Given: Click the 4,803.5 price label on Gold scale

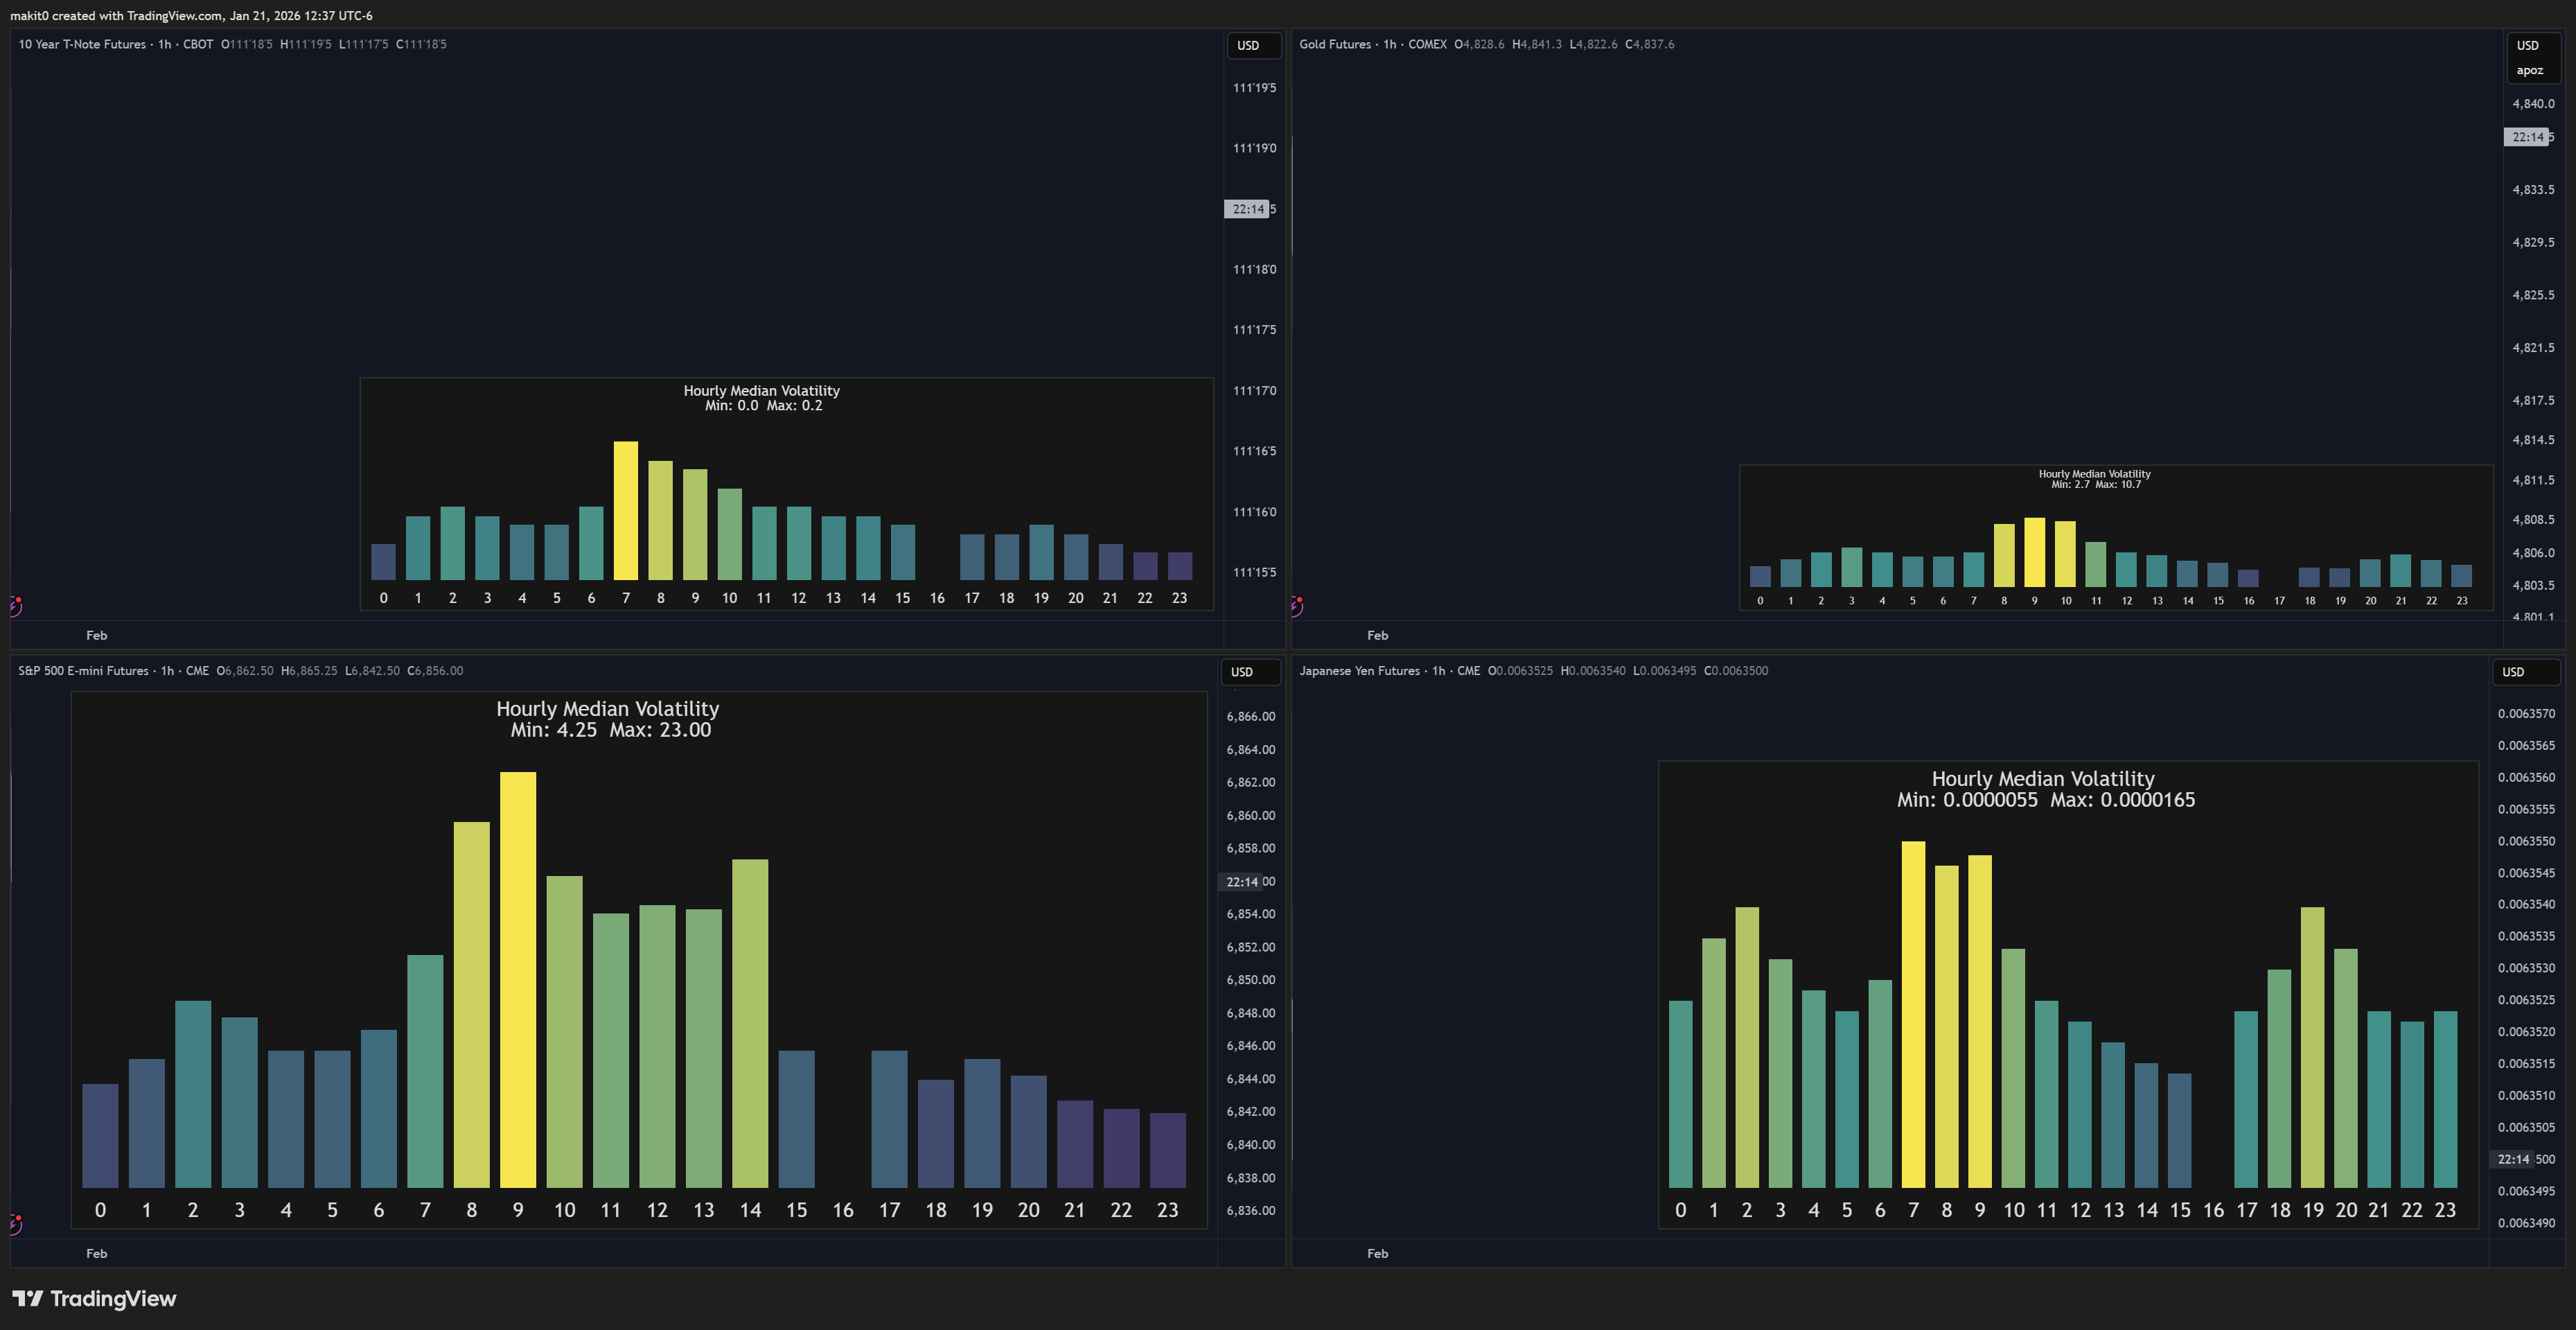Looking at the screenshot, I should 2533,585.
